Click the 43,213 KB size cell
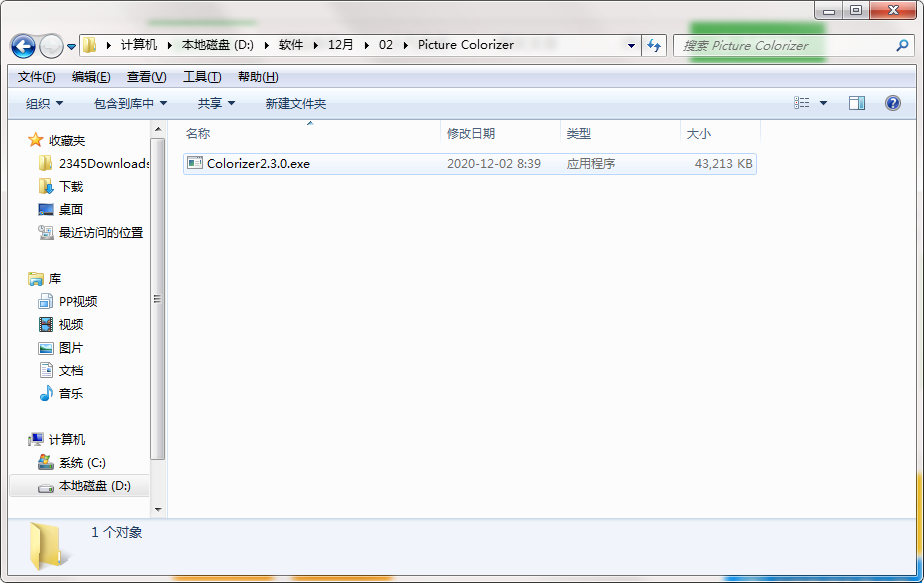The width and height of the screenshot is (924, 583). click(724, 164)
